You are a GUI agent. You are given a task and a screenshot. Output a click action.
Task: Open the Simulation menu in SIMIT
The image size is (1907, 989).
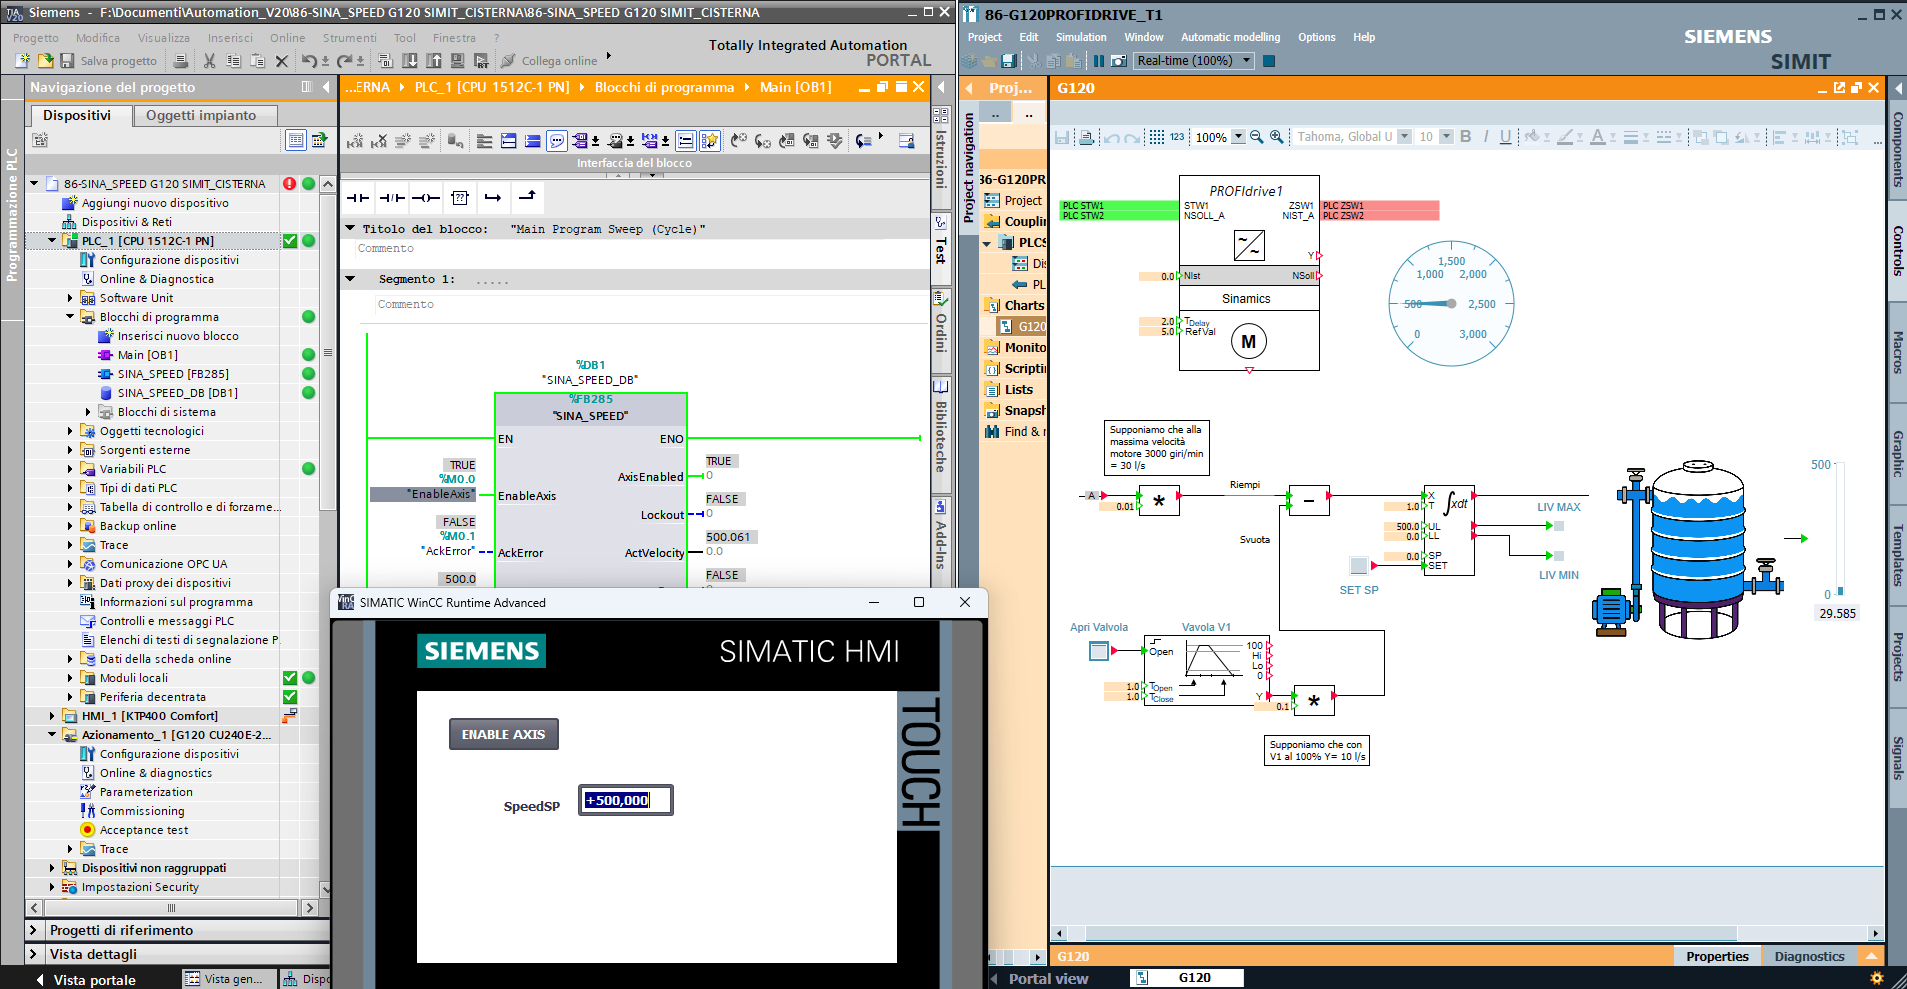click(x=1081, y=37)
